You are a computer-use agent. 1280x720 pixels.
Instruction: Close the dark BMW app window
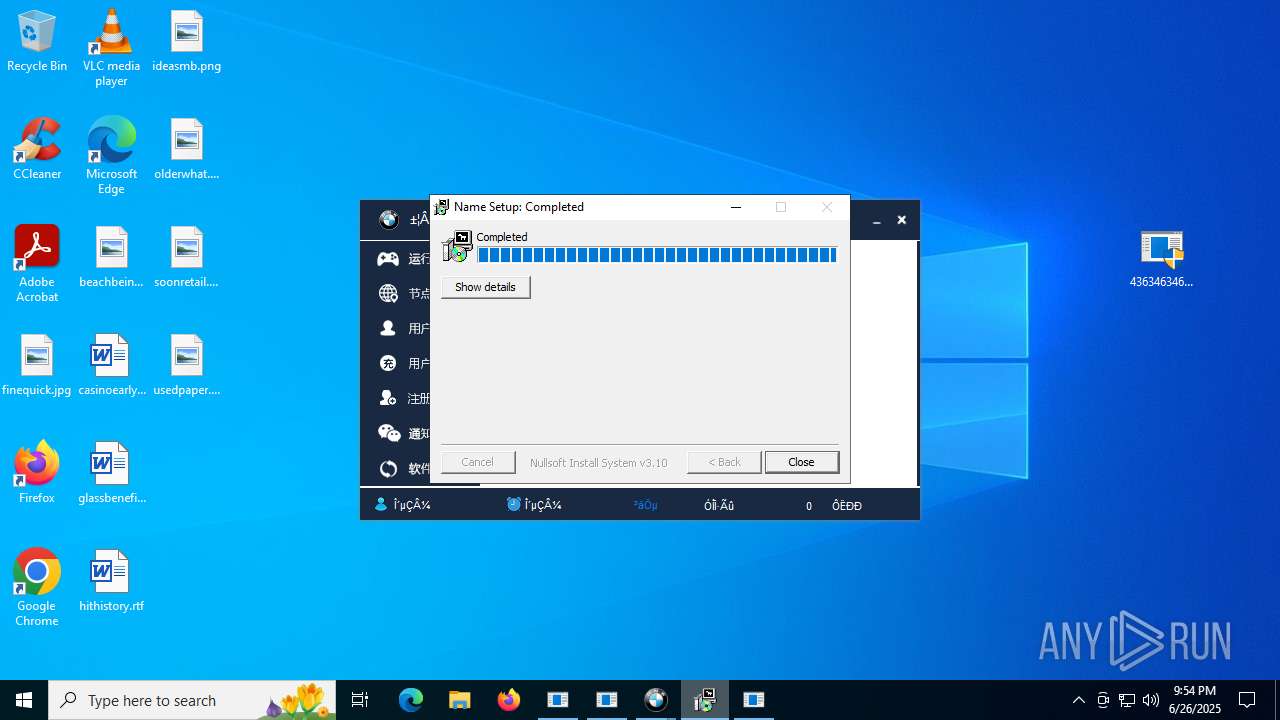(x=901, y=220)
